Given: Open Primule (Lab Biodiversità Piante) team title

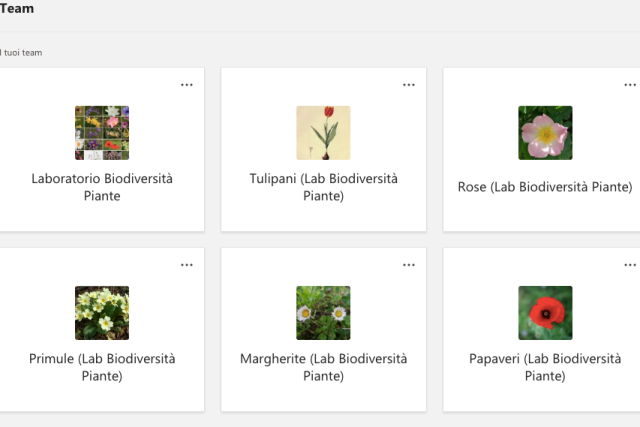Looking at the screenshot, I should [x=102, y=367].
